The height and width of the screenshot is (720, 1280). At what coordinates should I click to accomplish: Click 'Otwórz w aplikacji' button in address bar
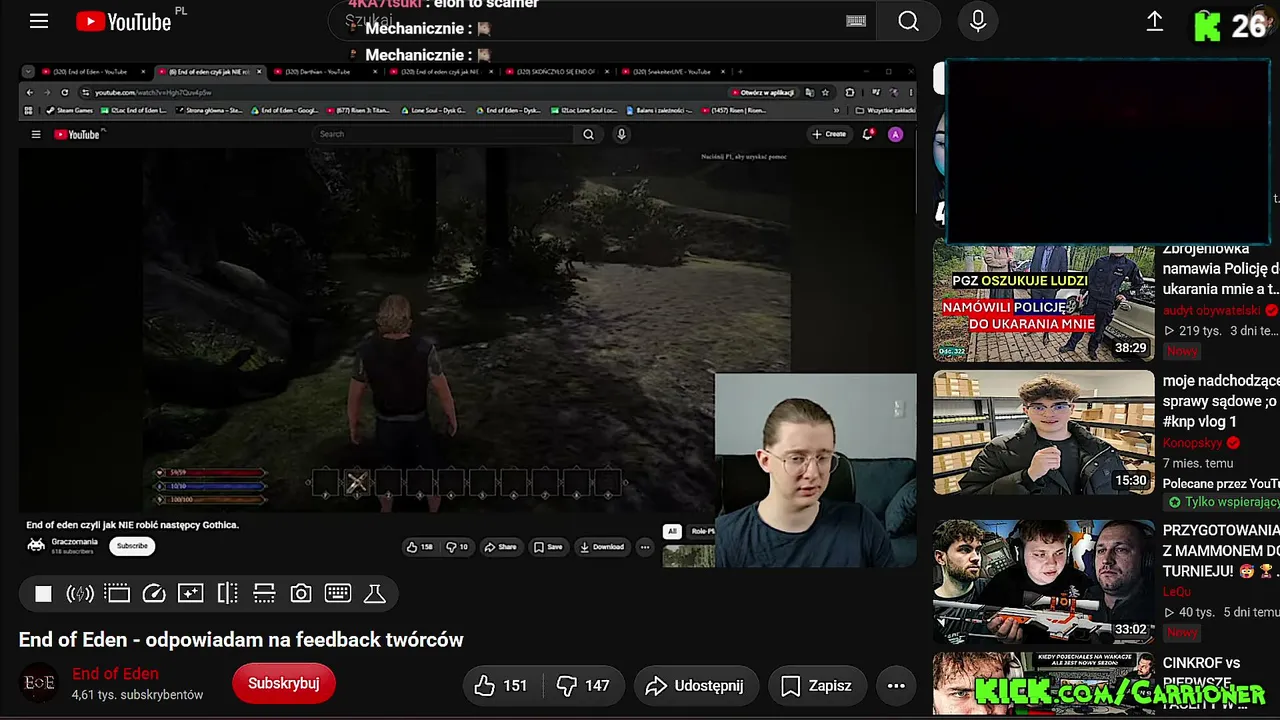click(764, 92)
